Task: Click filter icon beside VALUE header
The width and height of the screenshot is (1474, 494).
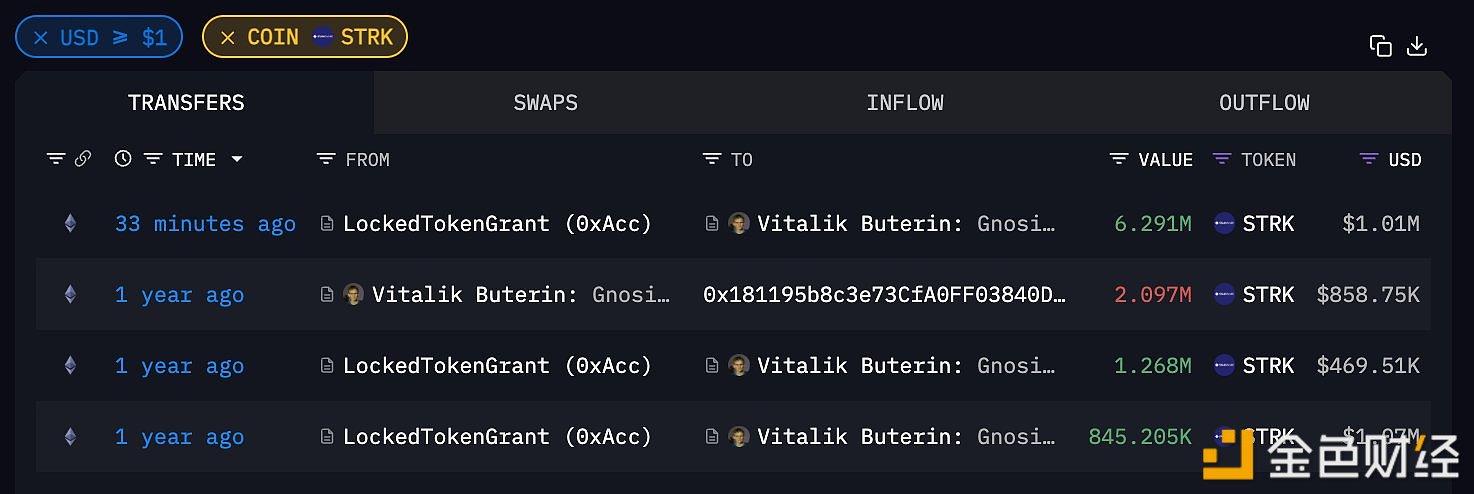Action: [x=1119, y=159]
